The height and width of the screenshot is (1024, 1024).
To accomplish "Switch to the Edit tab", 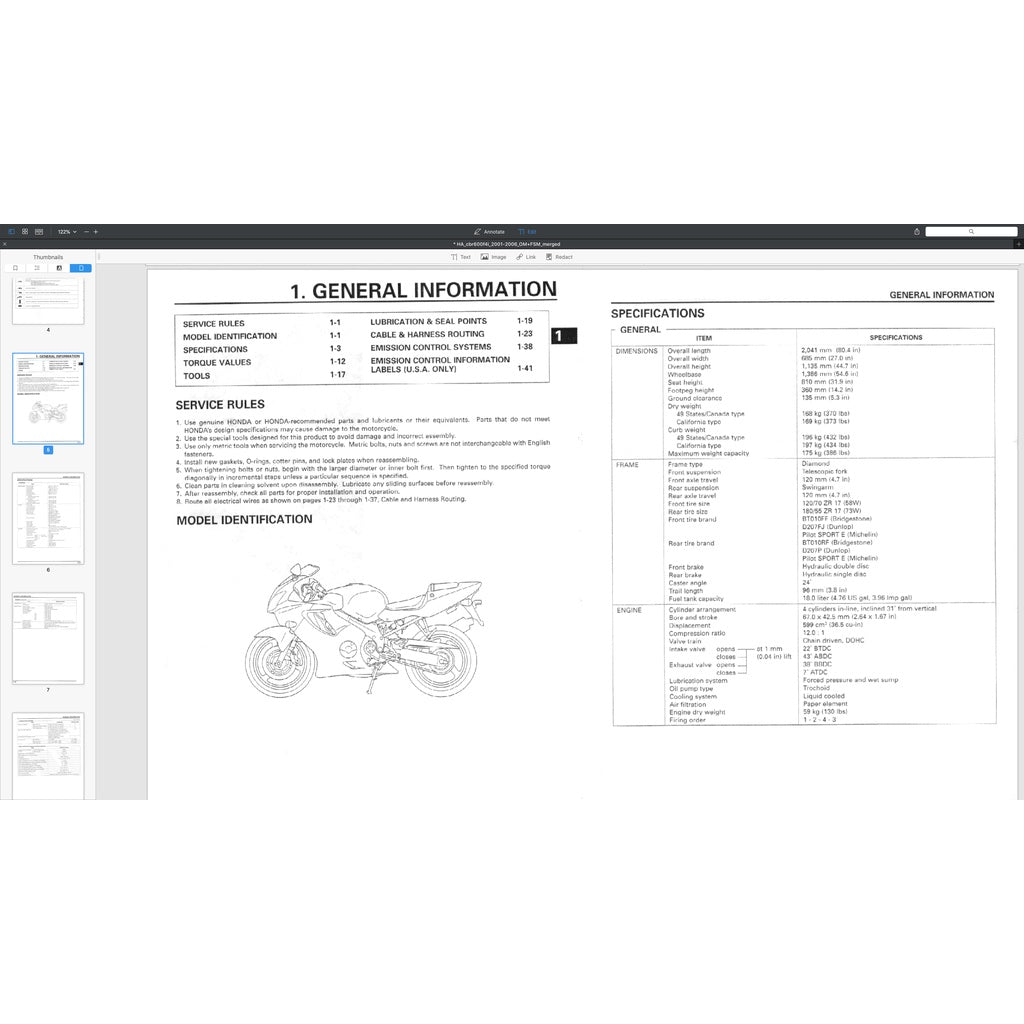I will 525,231.
